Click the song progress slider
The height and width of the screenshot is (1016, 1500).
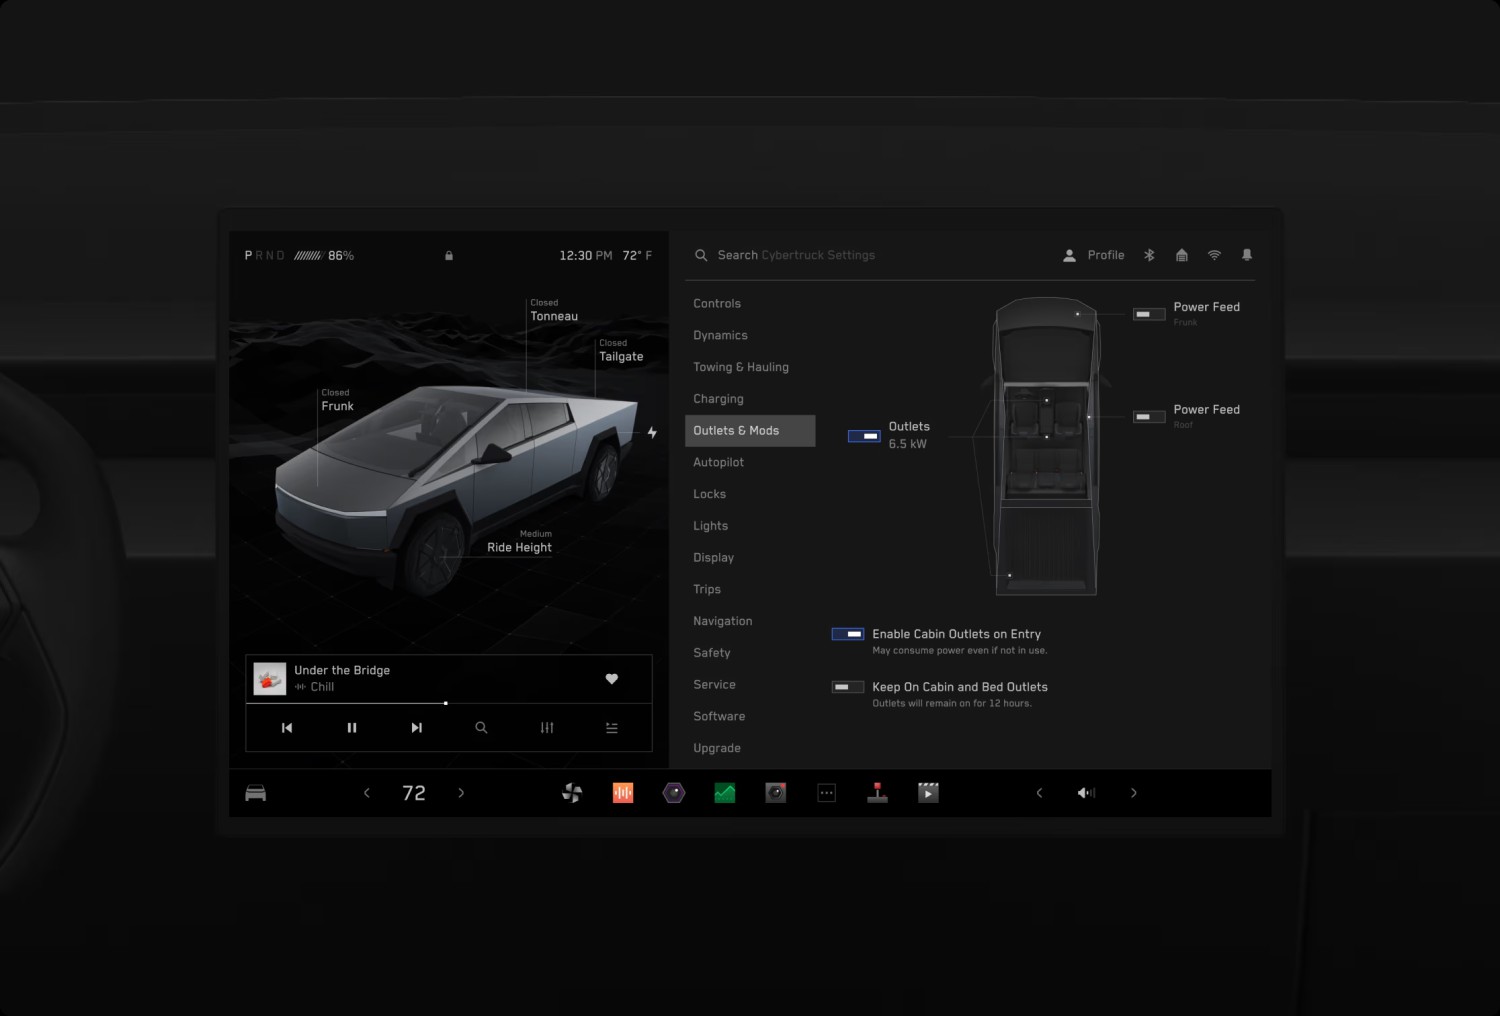click(445, 703)
